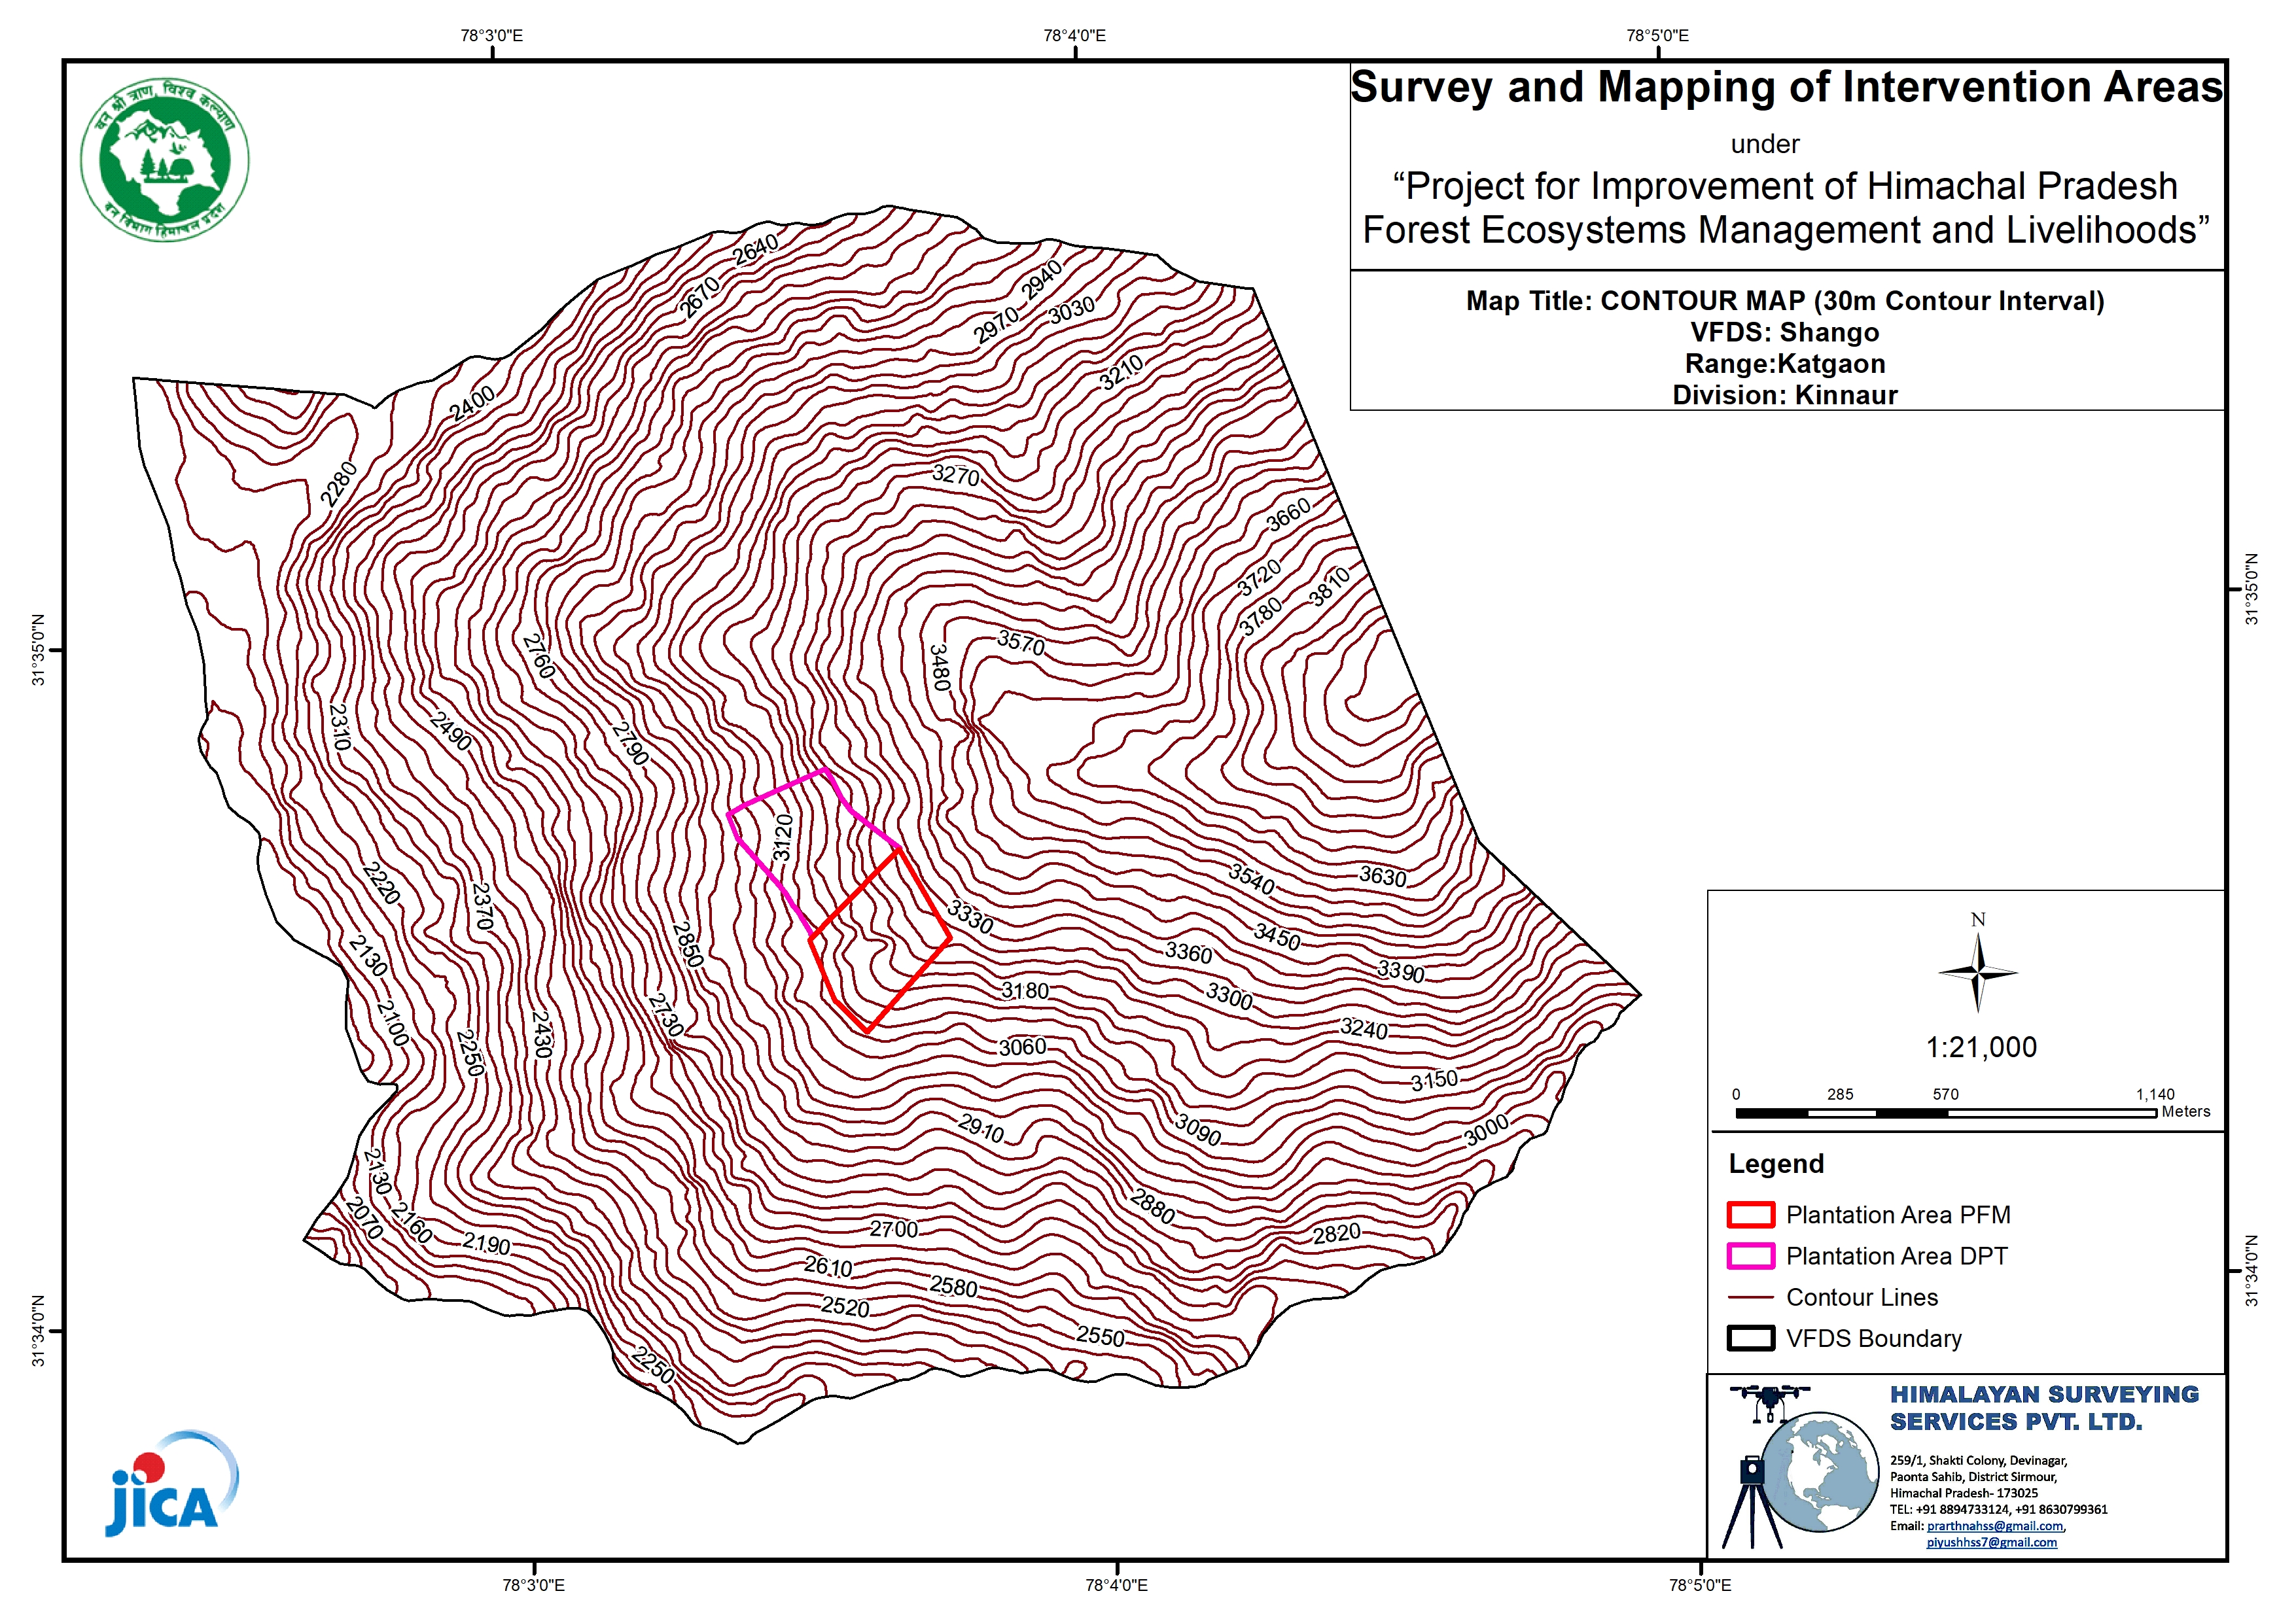
Task: Click the 'Range:Katgaon' text
Action: click(1785, 363)
